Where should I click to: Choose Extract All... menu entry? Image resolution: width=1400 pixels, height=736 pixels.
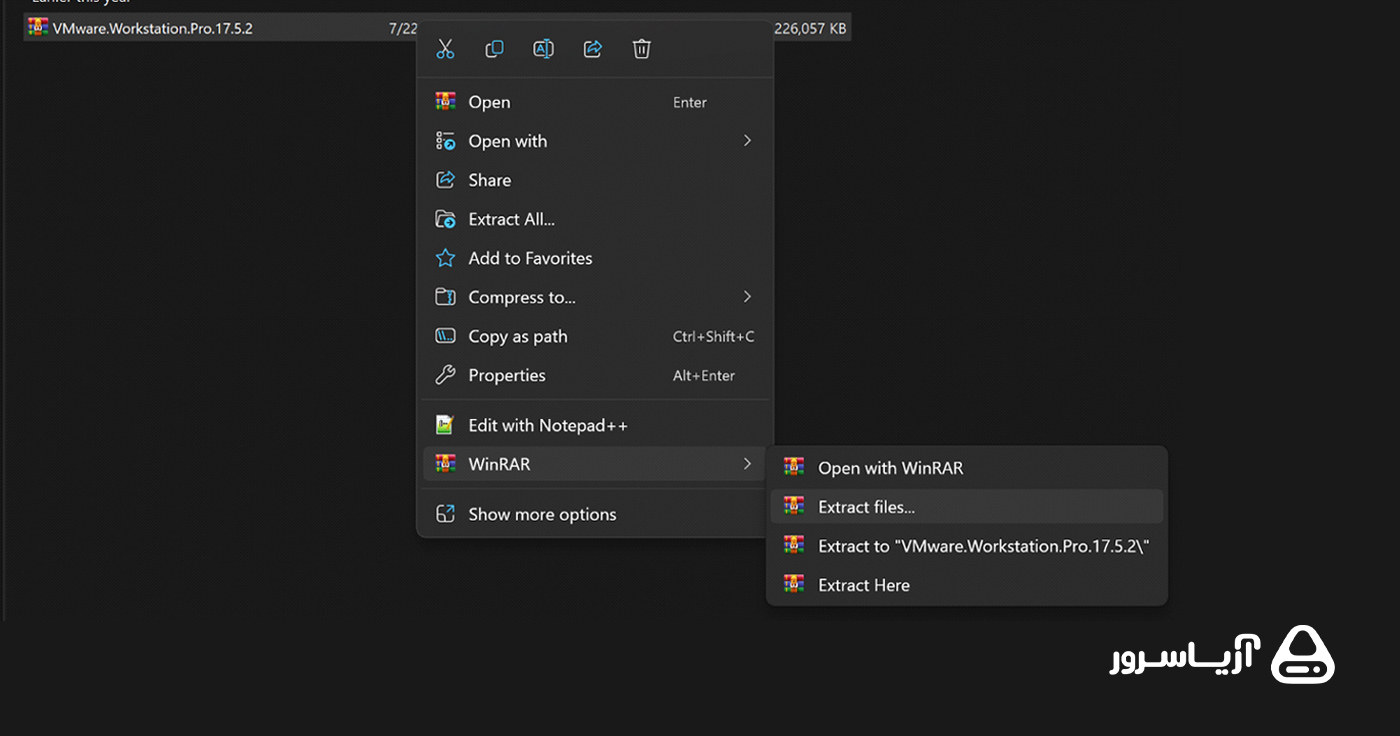click(597, 219)
